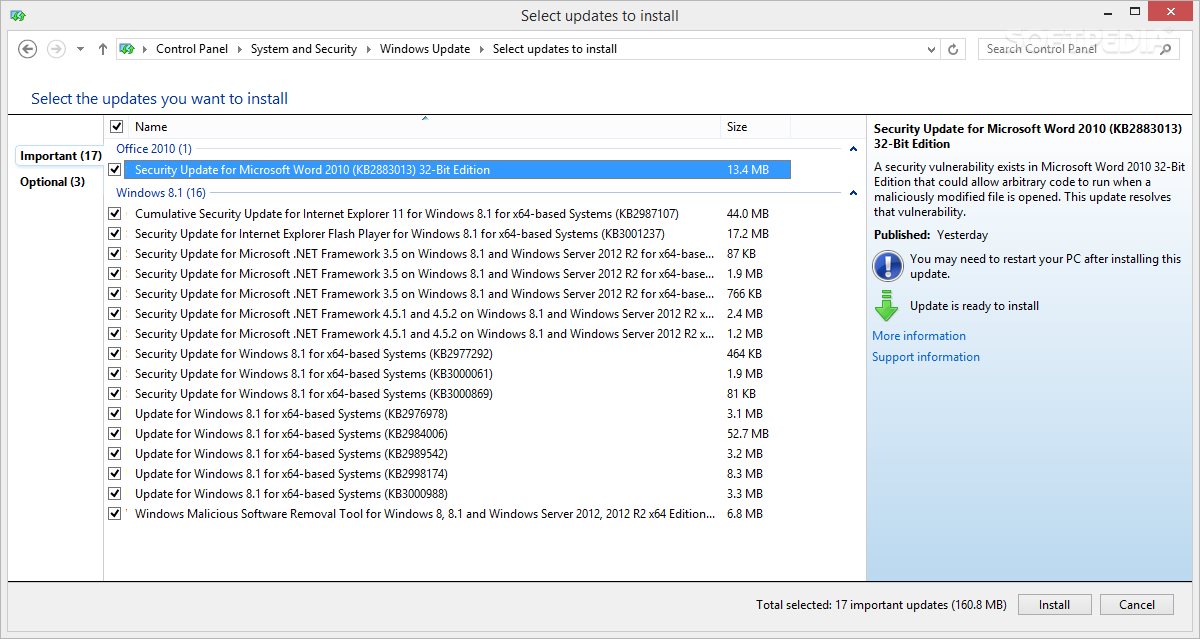Screen dimensions: 1200x639
Task: Select the Update for Windows 8.1 KB2984006 row
Action: tap(449, 434)
